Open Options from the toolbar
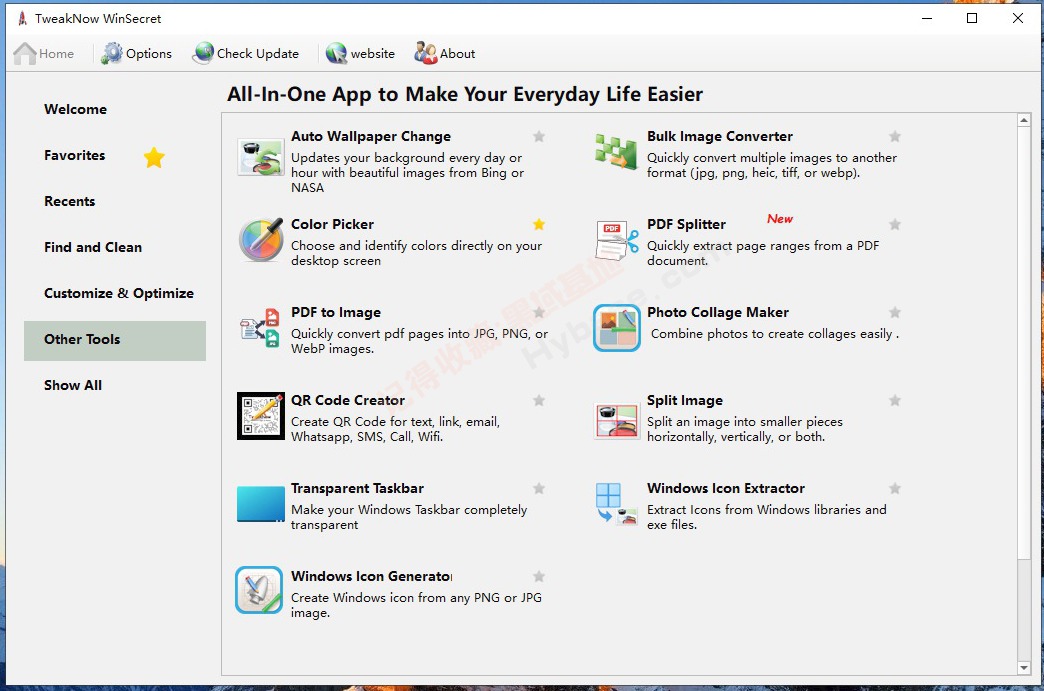 (x=136, y=53)
